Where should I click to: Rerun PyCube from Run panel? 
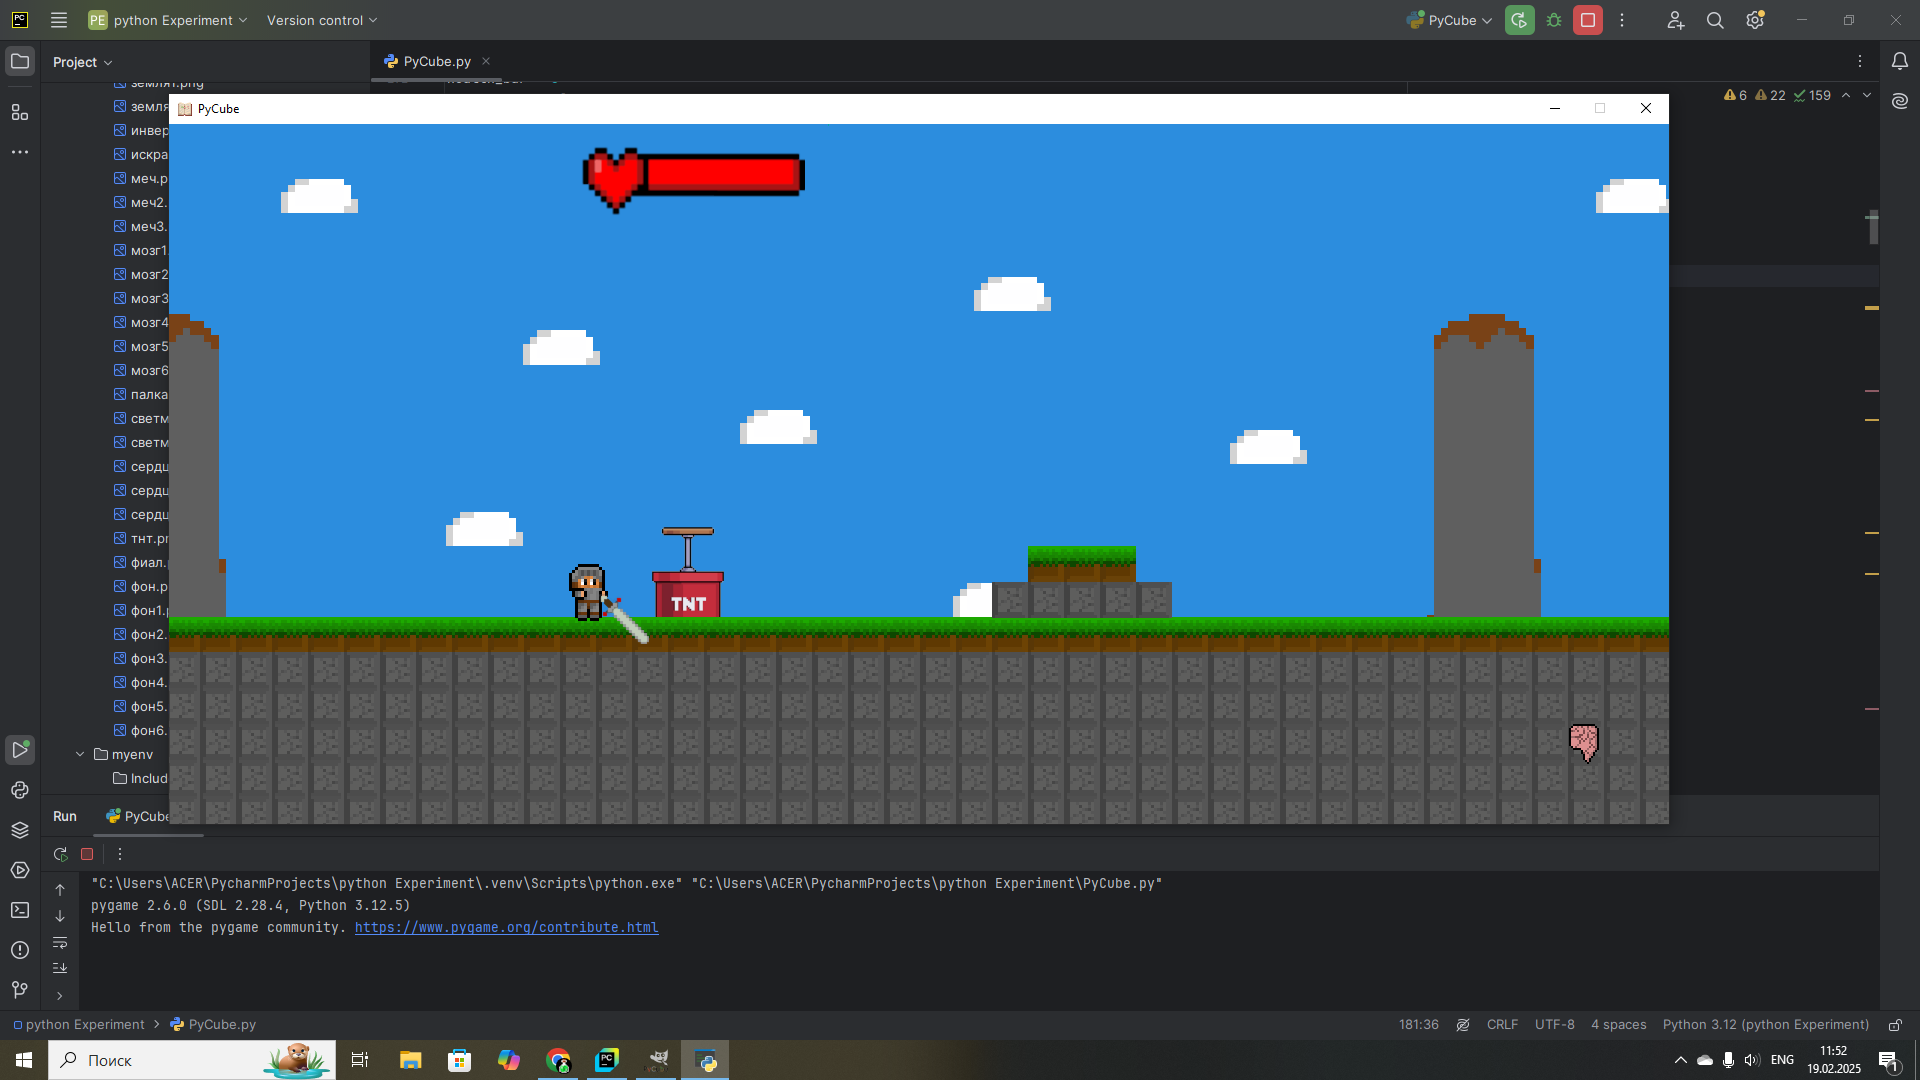tap(61, 854)
